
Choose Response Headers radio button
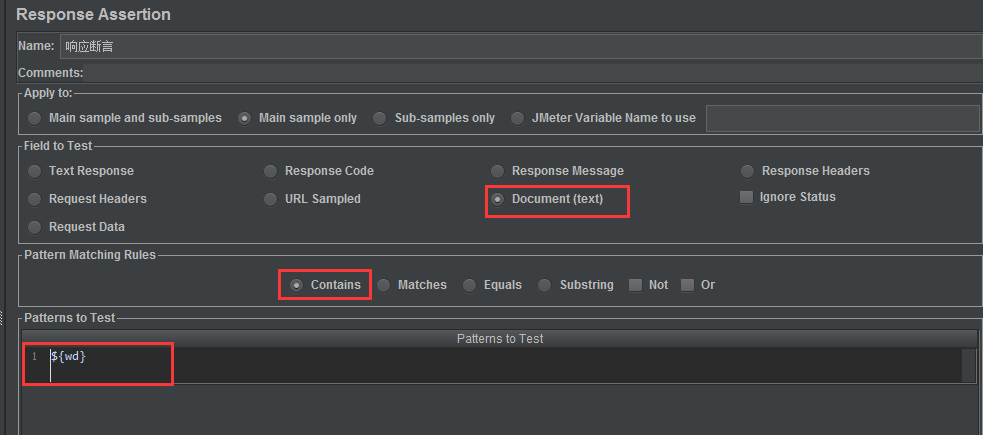pos(747,171)
